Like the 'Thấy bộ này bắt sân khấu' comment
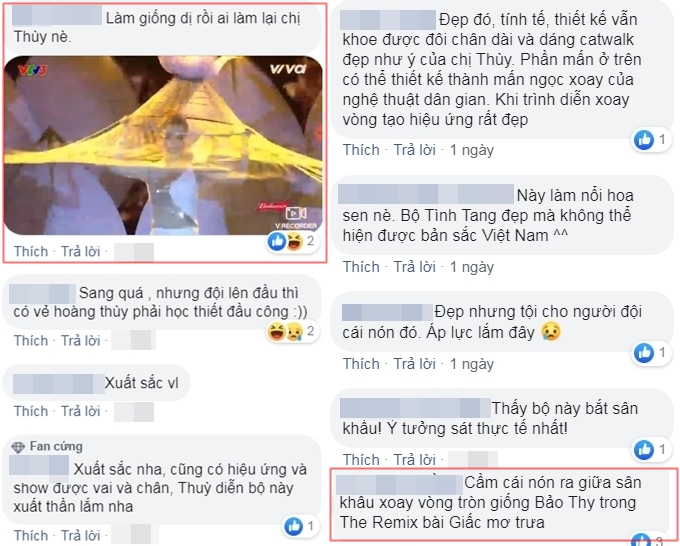The width and height of the screenshot is (680, 546). pyautogui.click(x=361, y=459)
